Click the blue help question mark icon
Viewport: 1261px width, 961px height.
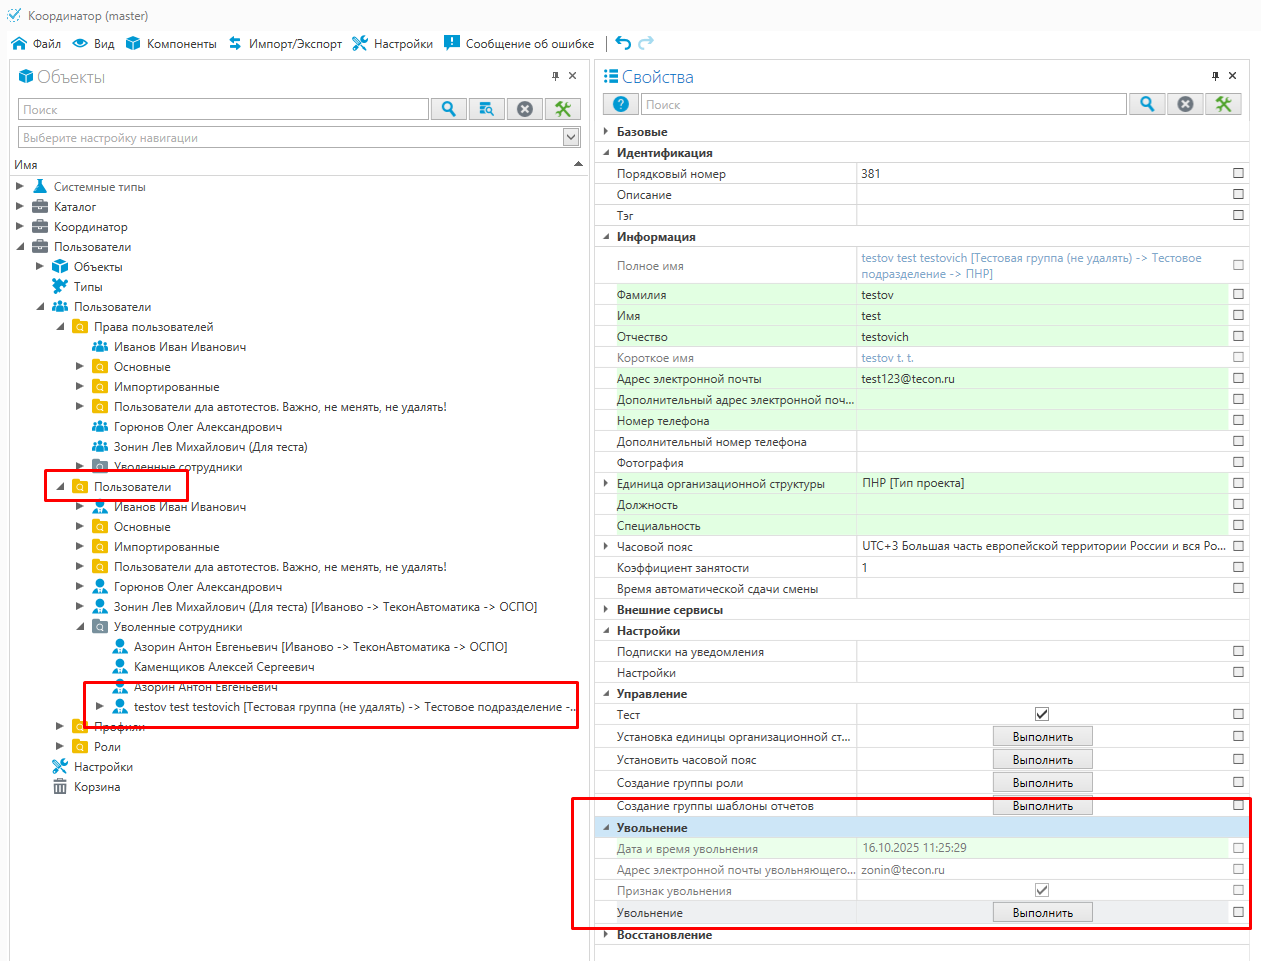point(621,104)
